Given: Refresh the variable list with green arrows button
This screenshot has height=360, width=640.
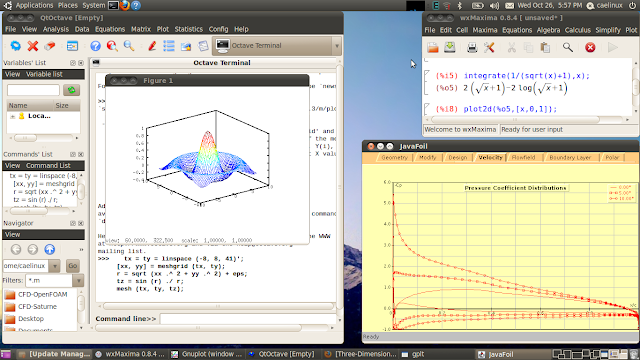Looking at the screenshot, I should (x=71, y=90).
